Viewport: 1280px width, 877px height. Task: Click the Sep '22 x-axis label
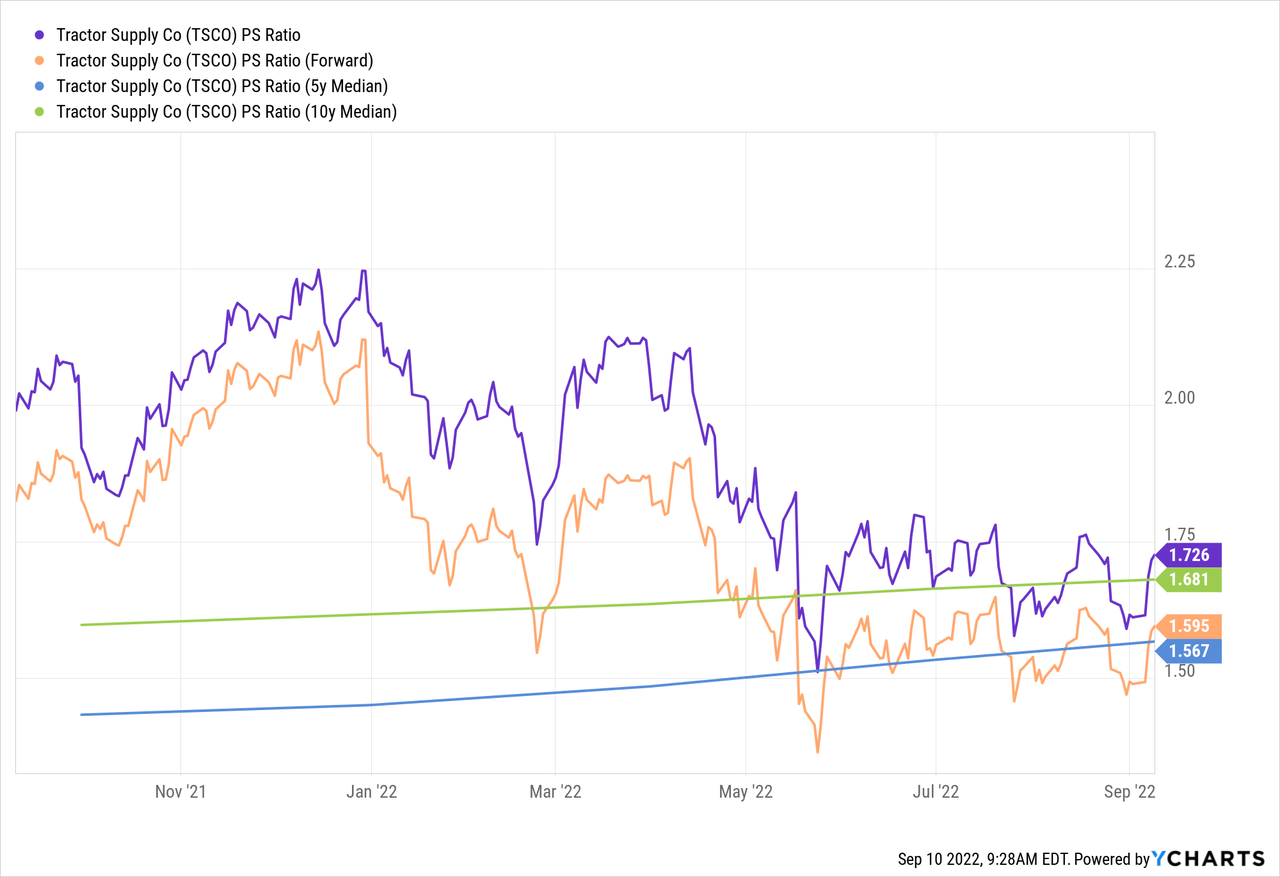[x=1129, y=791]
